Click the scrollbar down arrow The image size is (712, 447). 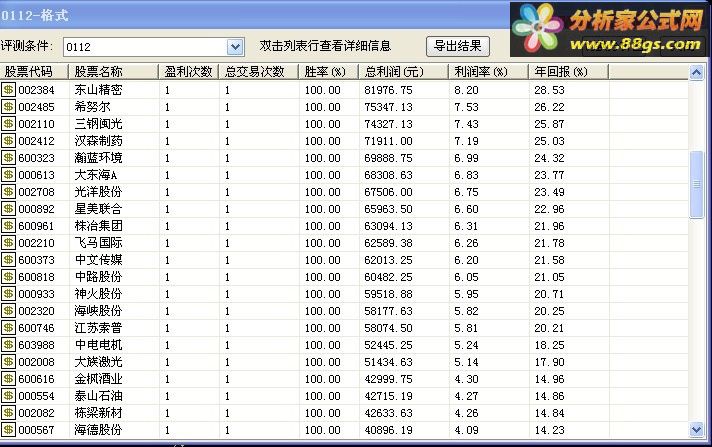pyautogui.click(x=697, y=429)
